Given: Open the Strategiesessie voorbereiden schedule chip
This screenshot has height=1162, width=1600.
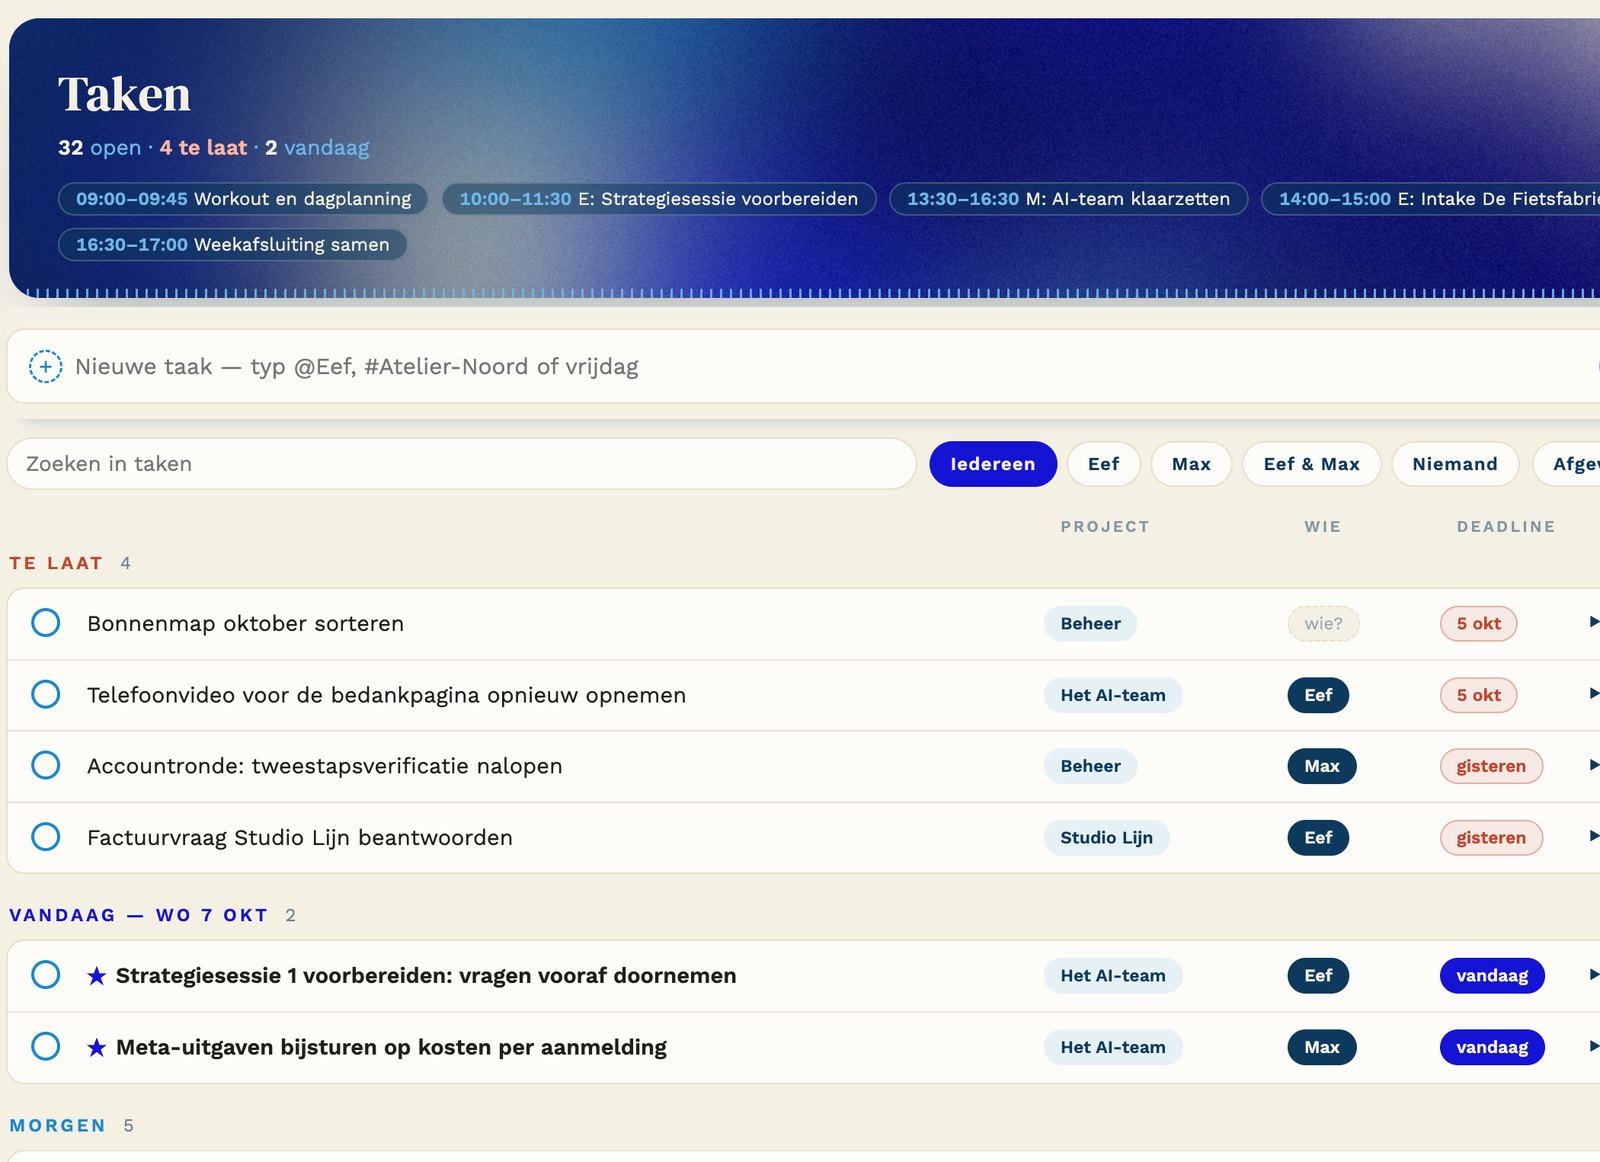Looking at the screenshot, I should 659,199.
